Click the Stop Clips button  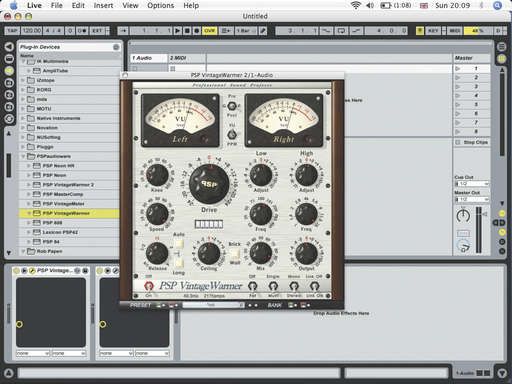point(472,142)
